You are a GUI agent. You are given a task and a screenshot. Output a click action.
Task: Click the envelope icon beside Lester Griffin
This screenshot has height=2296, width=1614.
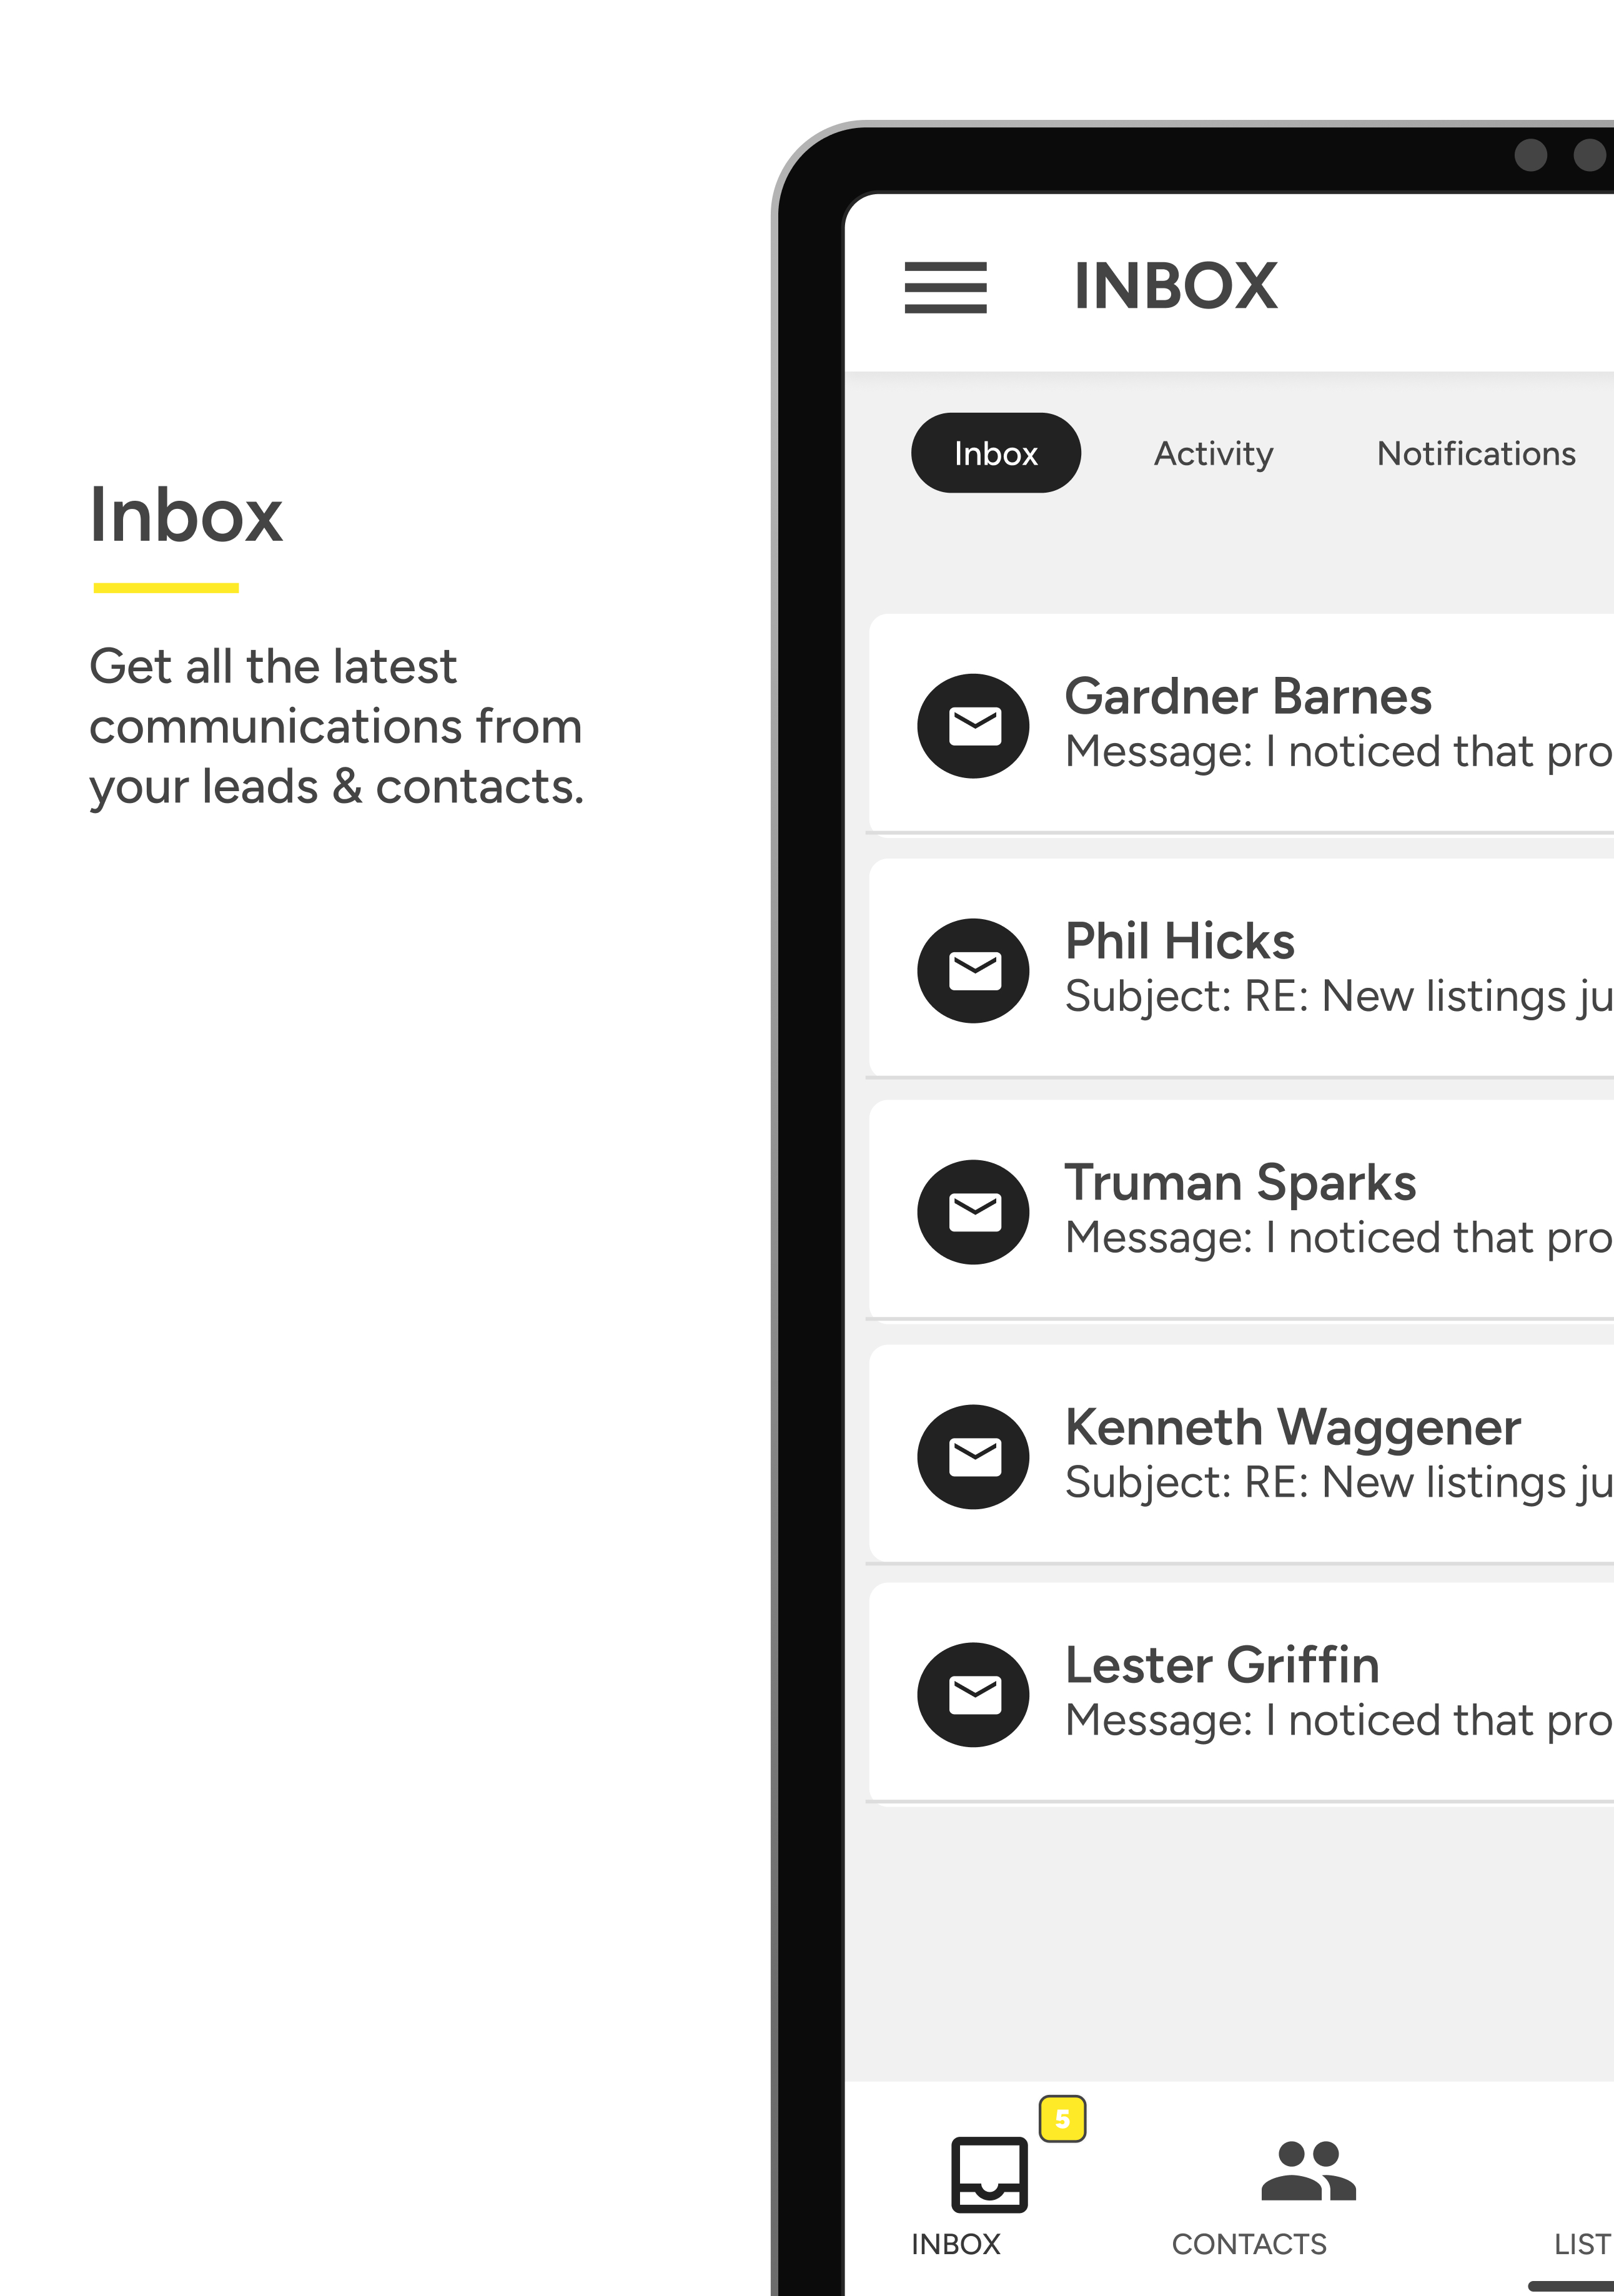coord(973,1695)
